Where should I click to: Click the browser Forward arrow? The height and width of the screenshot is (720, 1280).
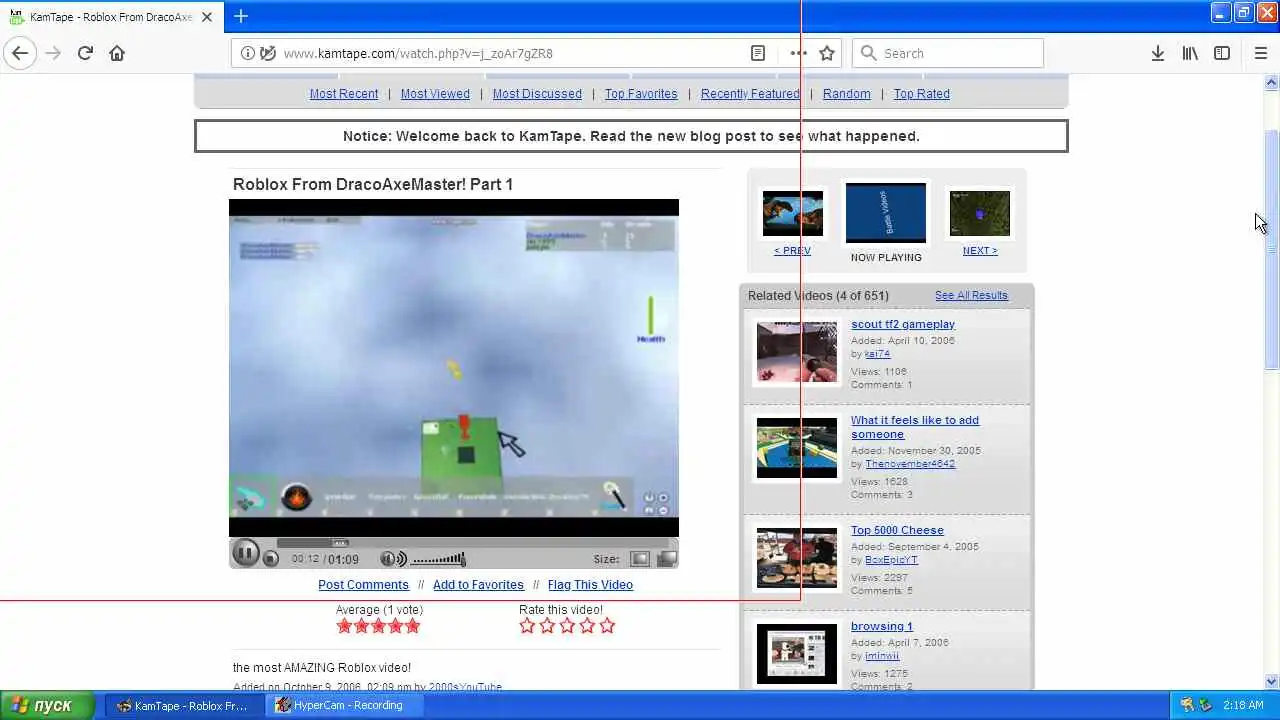[54, 53]
